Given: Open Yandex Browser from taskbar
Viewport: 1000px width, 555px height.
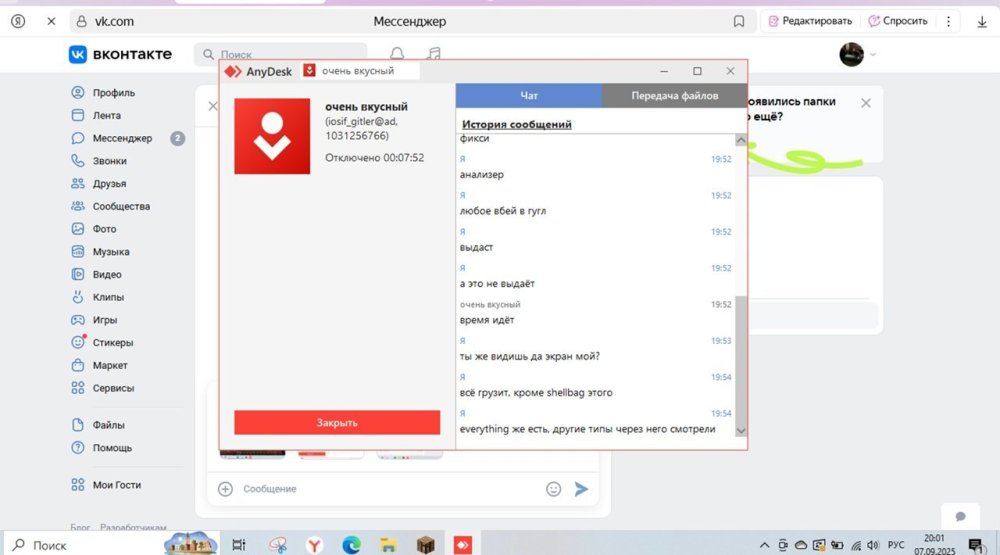Looking at the screenshot, I should (x=314, y=545).
